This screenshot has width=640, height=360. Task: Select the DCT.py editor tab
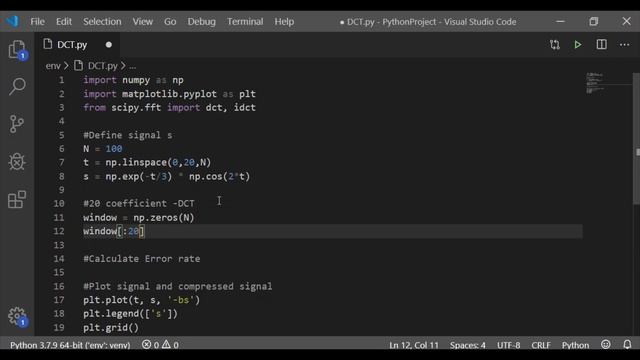(x=78, y=44)
